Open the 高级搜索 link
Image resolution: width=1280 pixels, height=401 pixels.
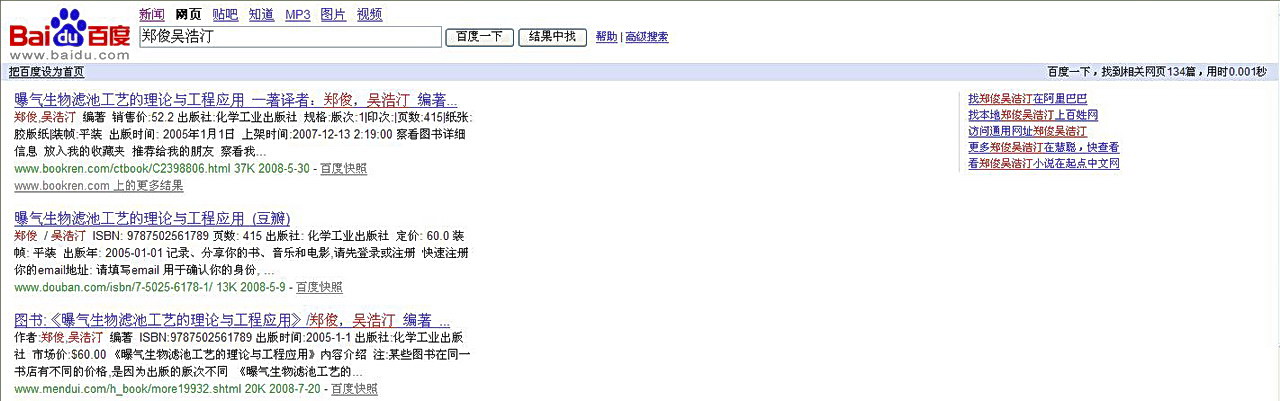point(647,37)
